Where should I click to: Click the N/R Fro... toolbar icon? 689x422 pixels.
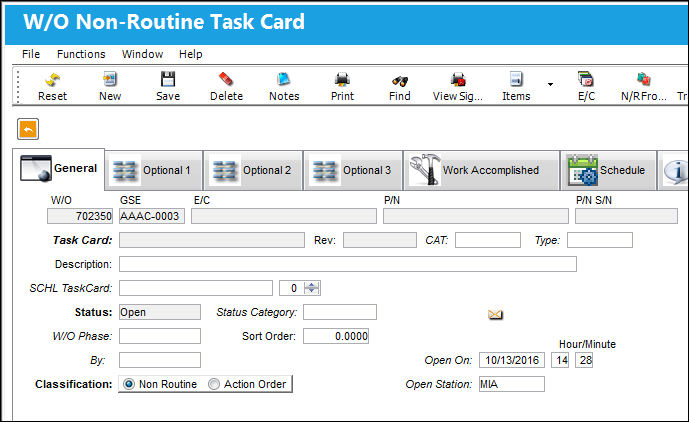point(643,80)
